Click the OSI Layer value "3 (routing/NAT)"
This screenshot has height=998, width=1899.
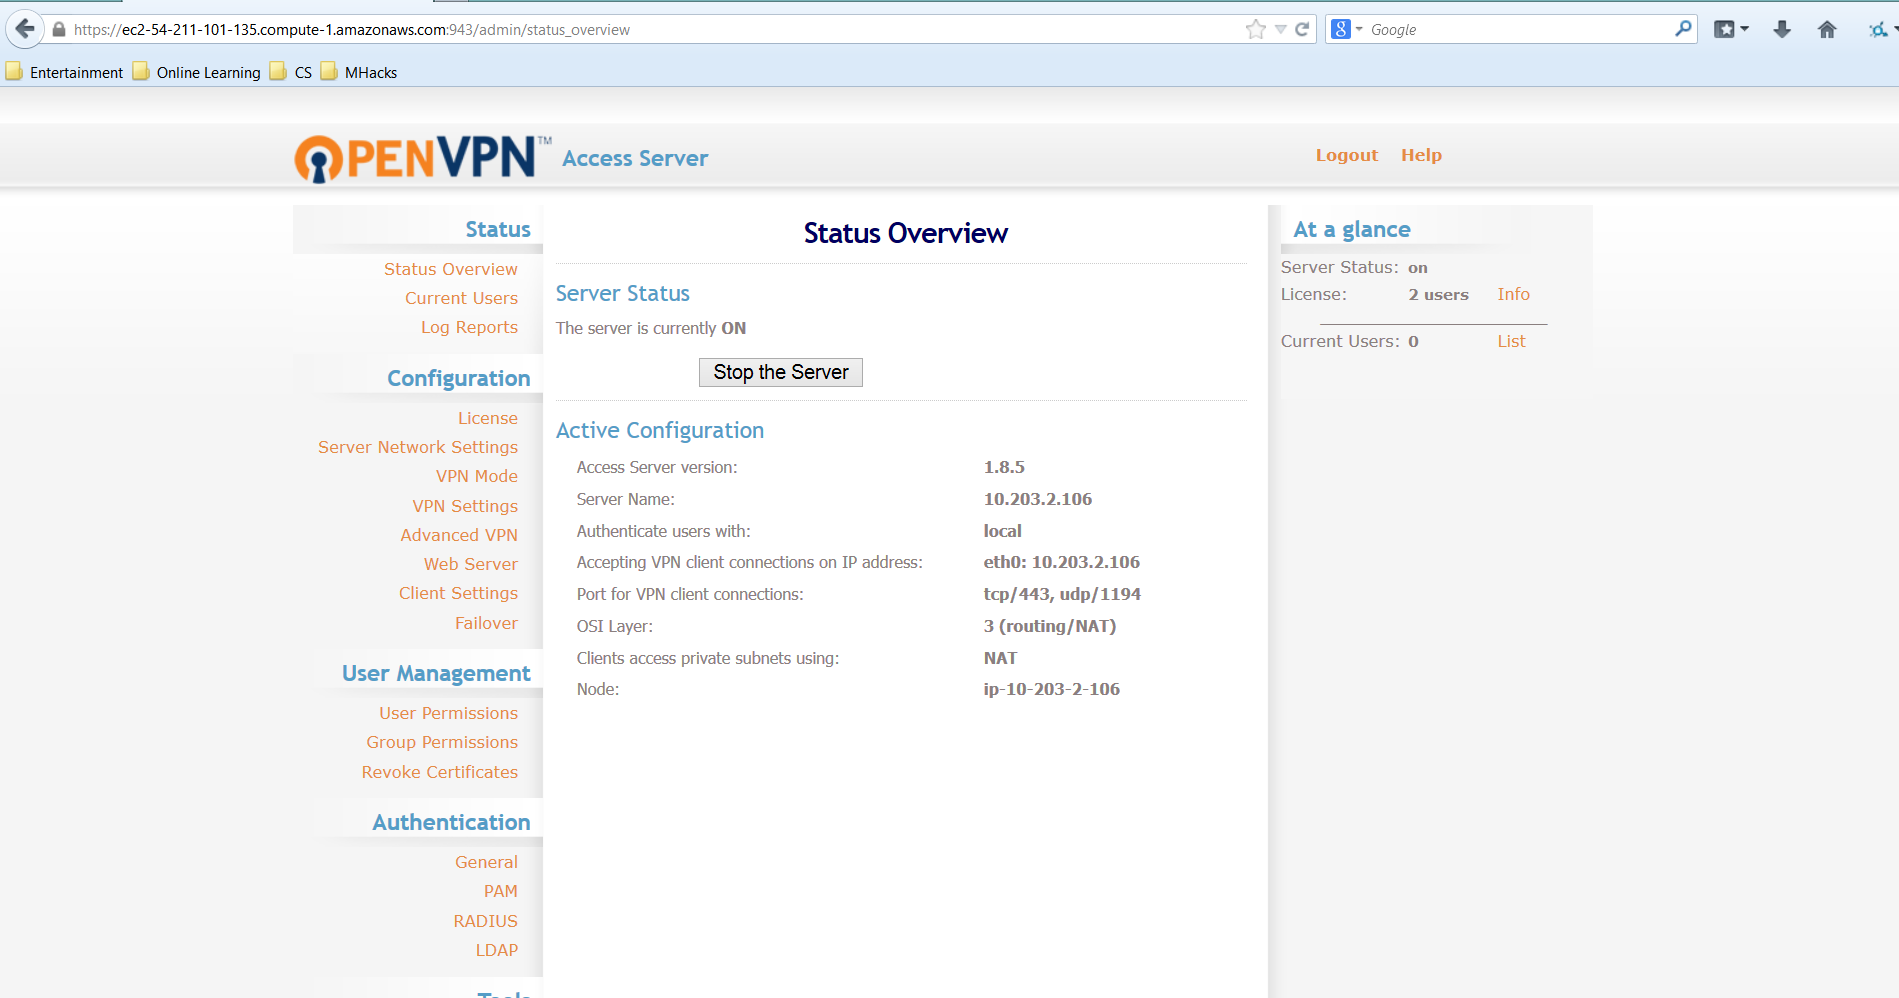pos(1050,626)
